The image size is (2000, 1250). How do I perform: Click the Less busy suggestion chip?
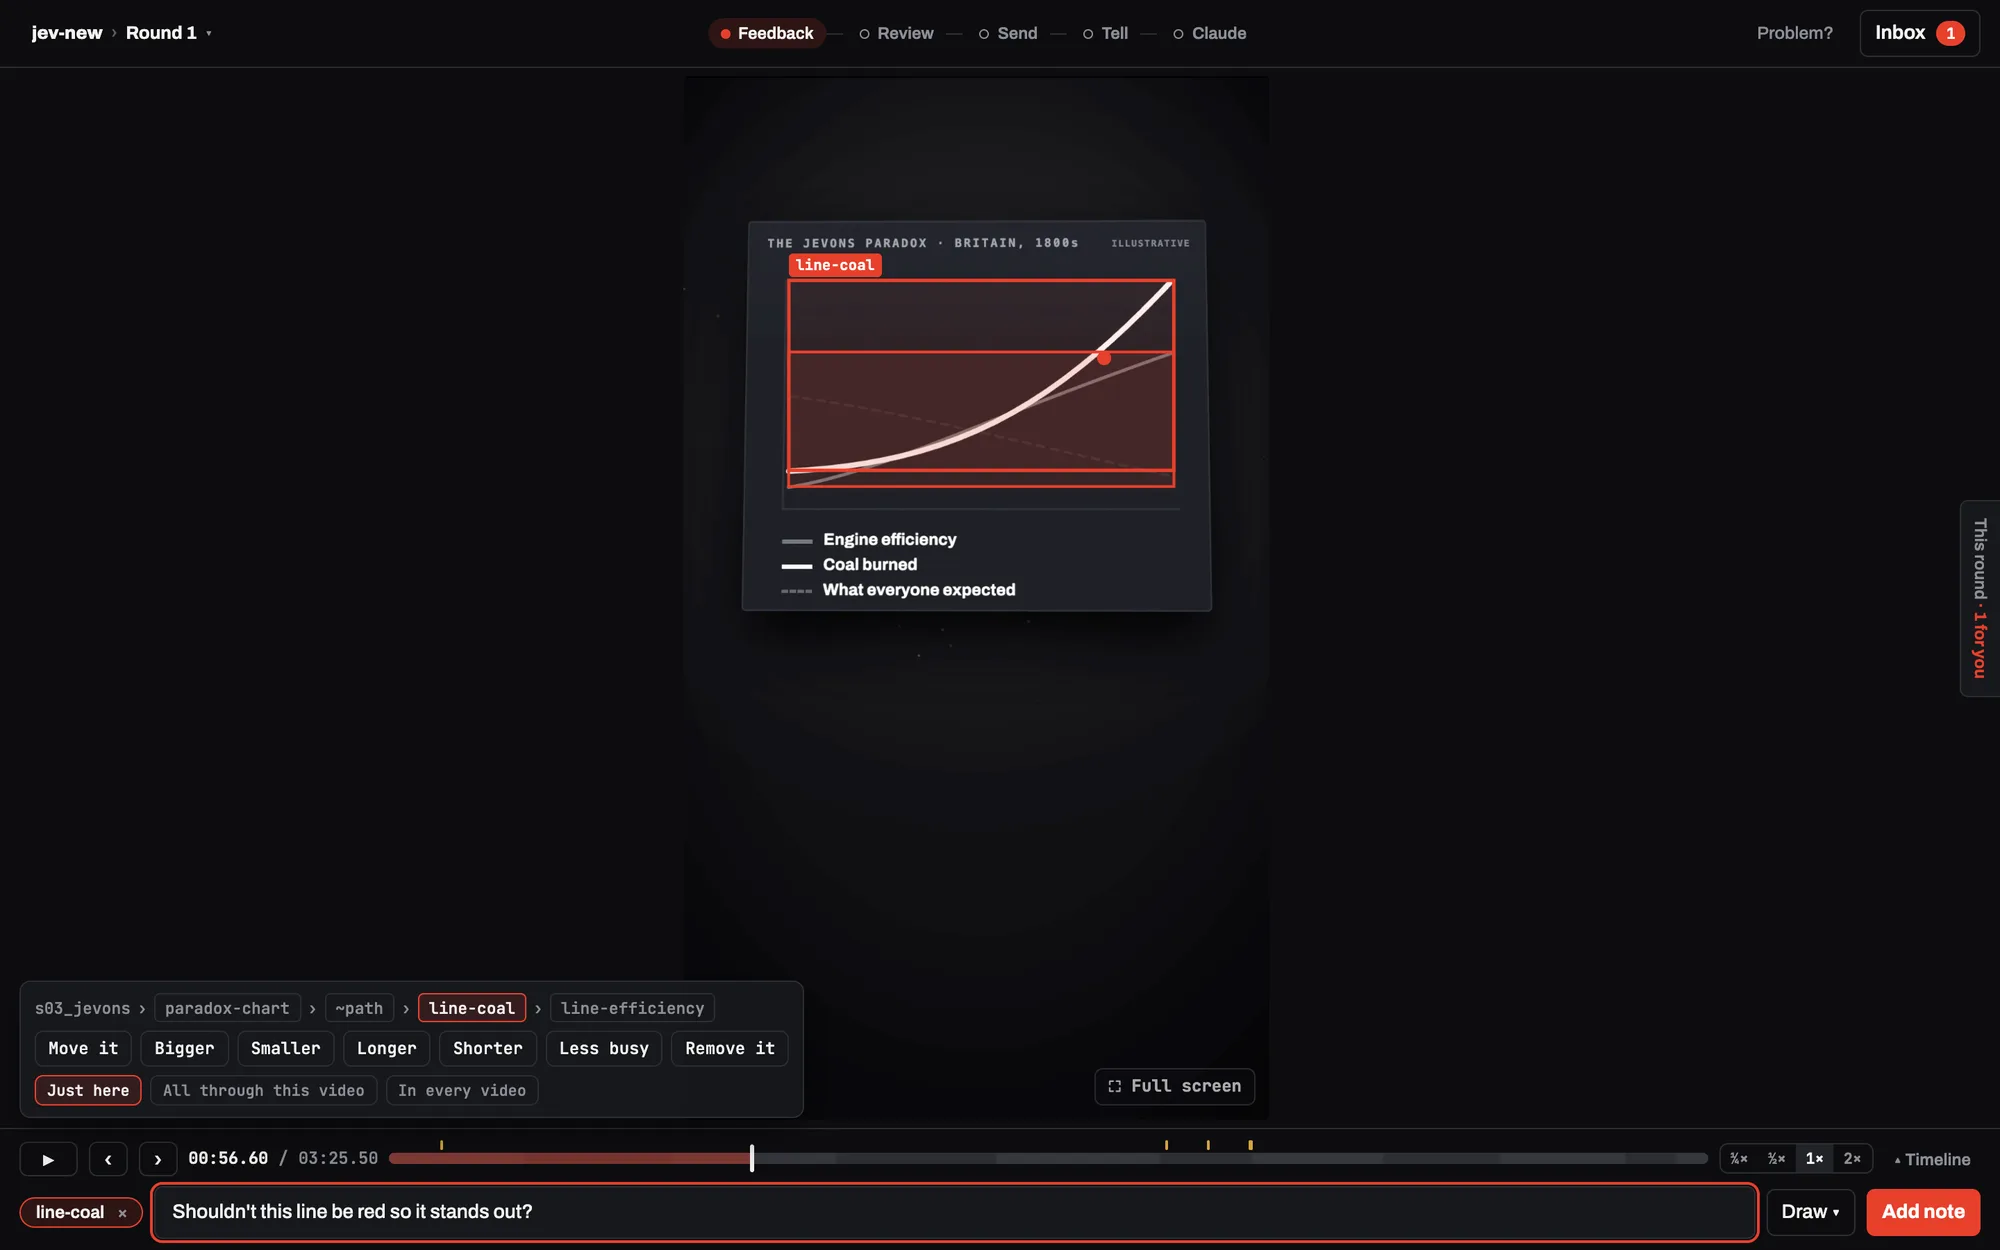tap(603, 1048)
